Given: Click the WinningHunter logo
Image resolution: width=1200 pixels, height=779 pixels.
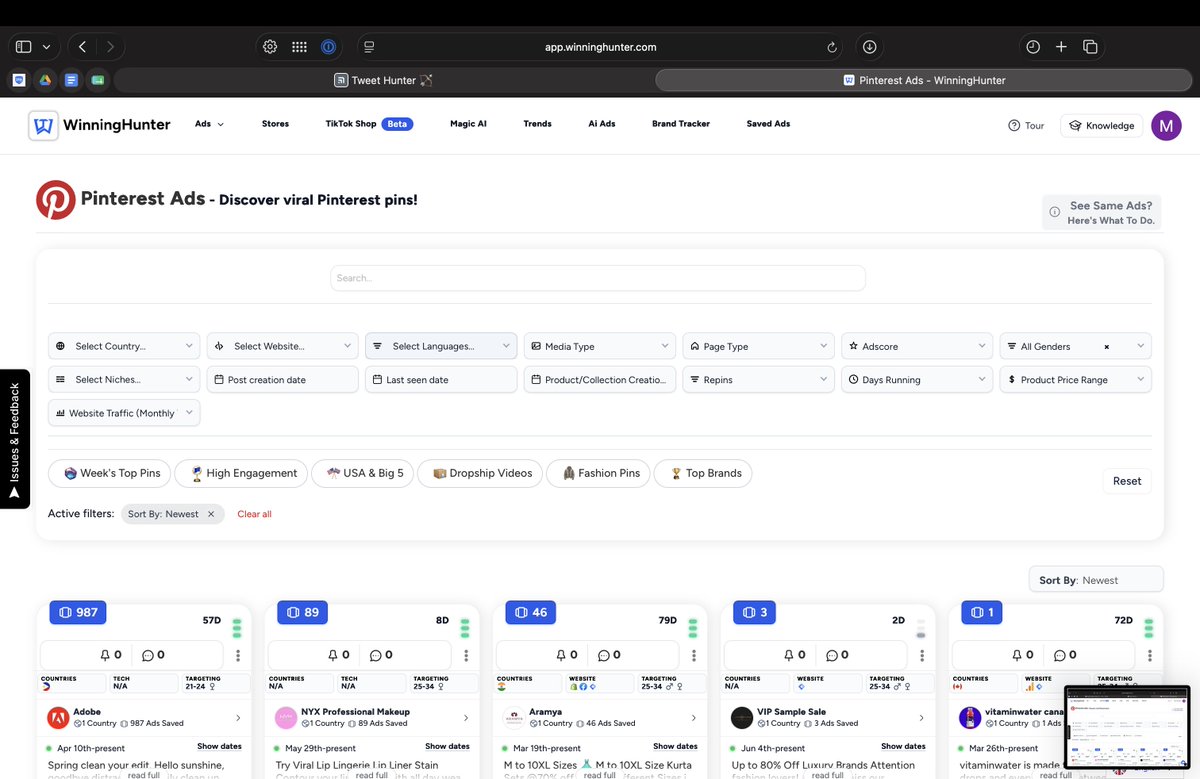Looking at the screenshot, I should pos(100,125).
